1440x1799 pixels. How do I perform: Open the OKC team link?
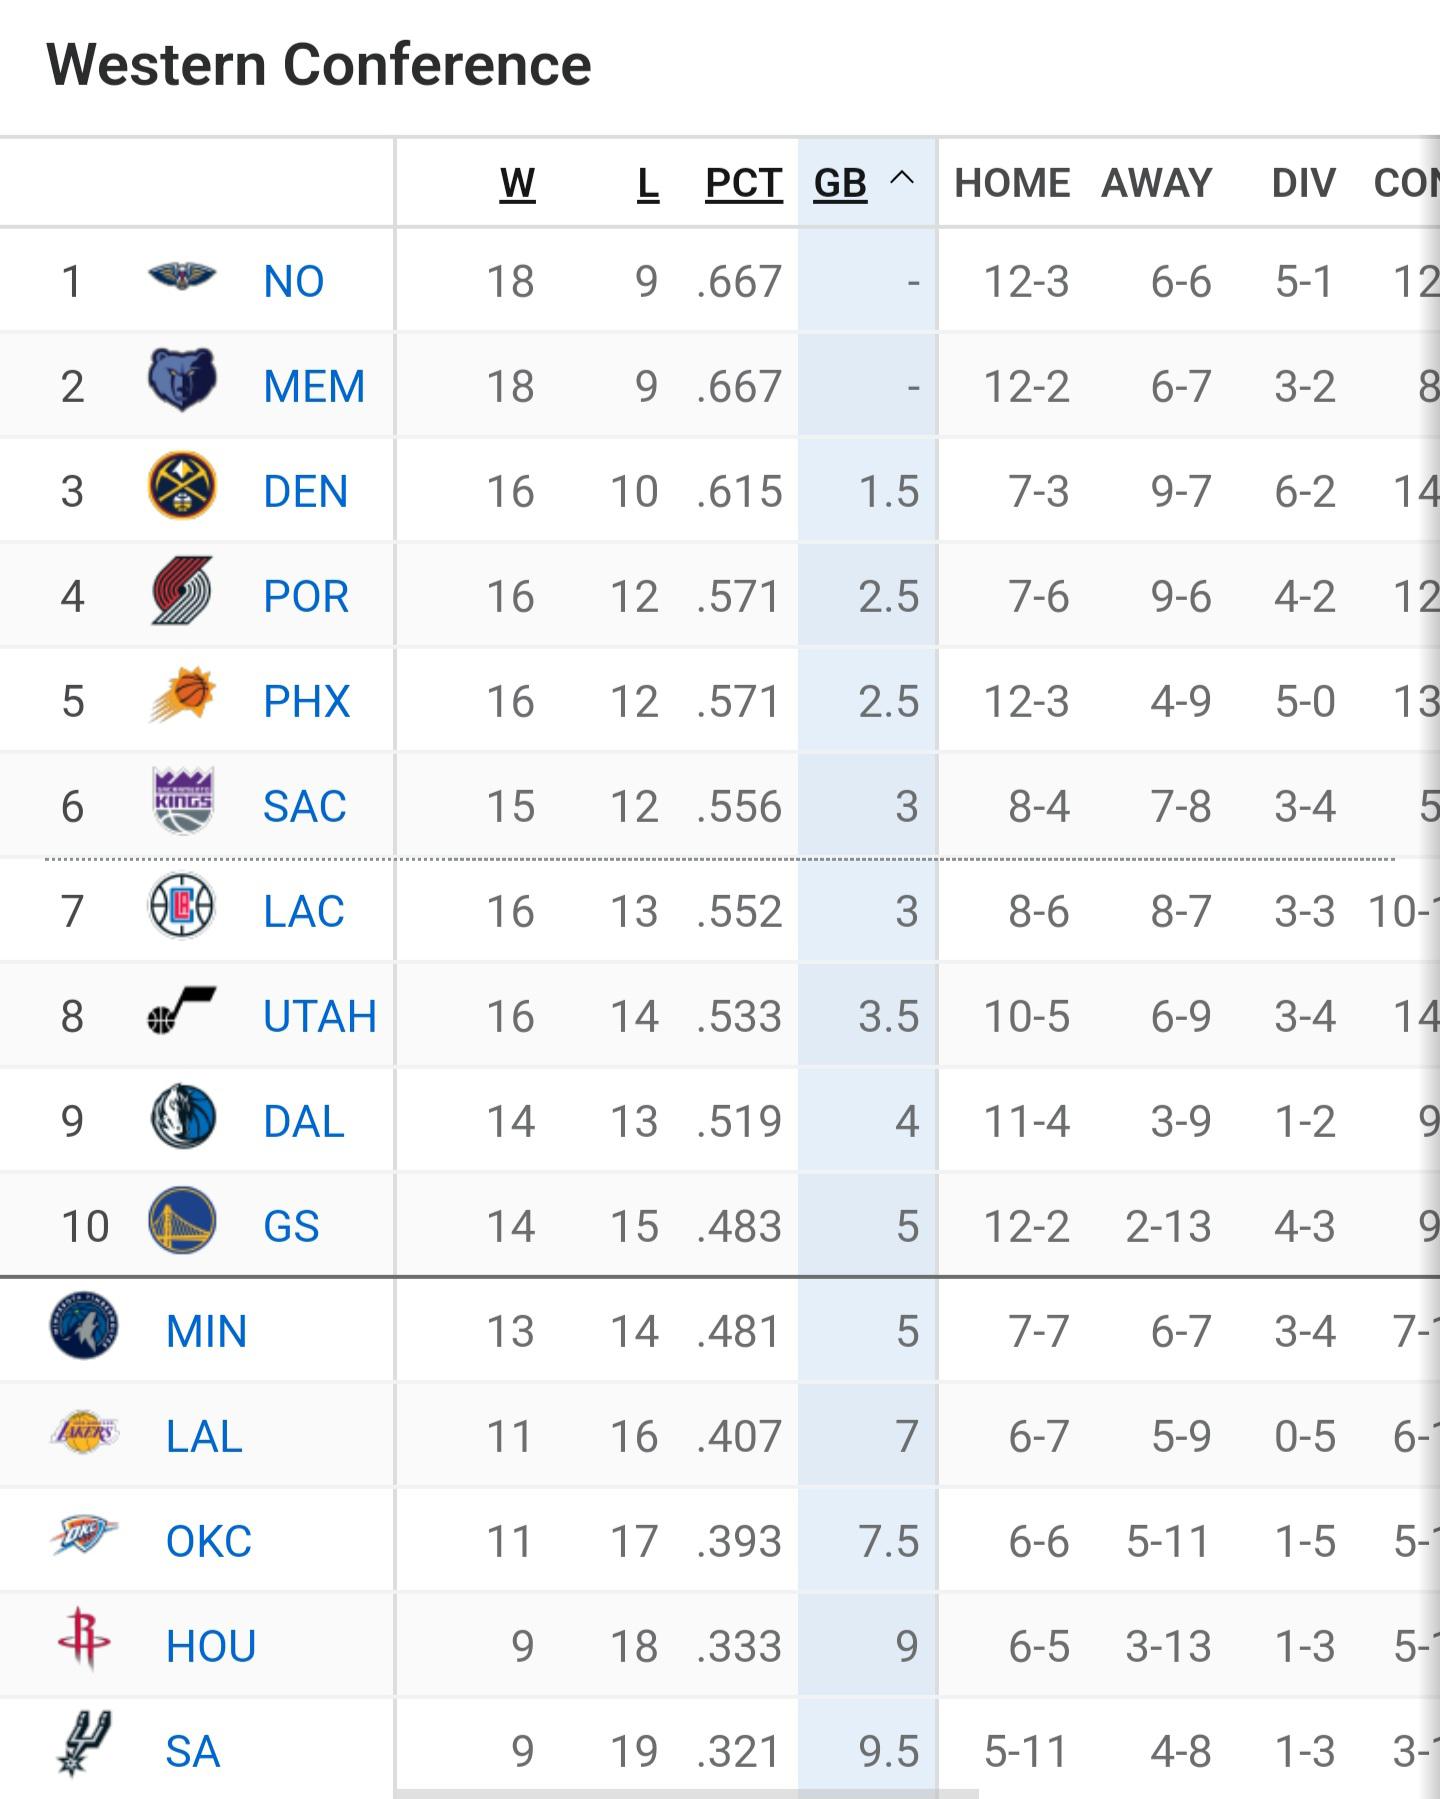pyautogui.click(x=208, y=1542)
